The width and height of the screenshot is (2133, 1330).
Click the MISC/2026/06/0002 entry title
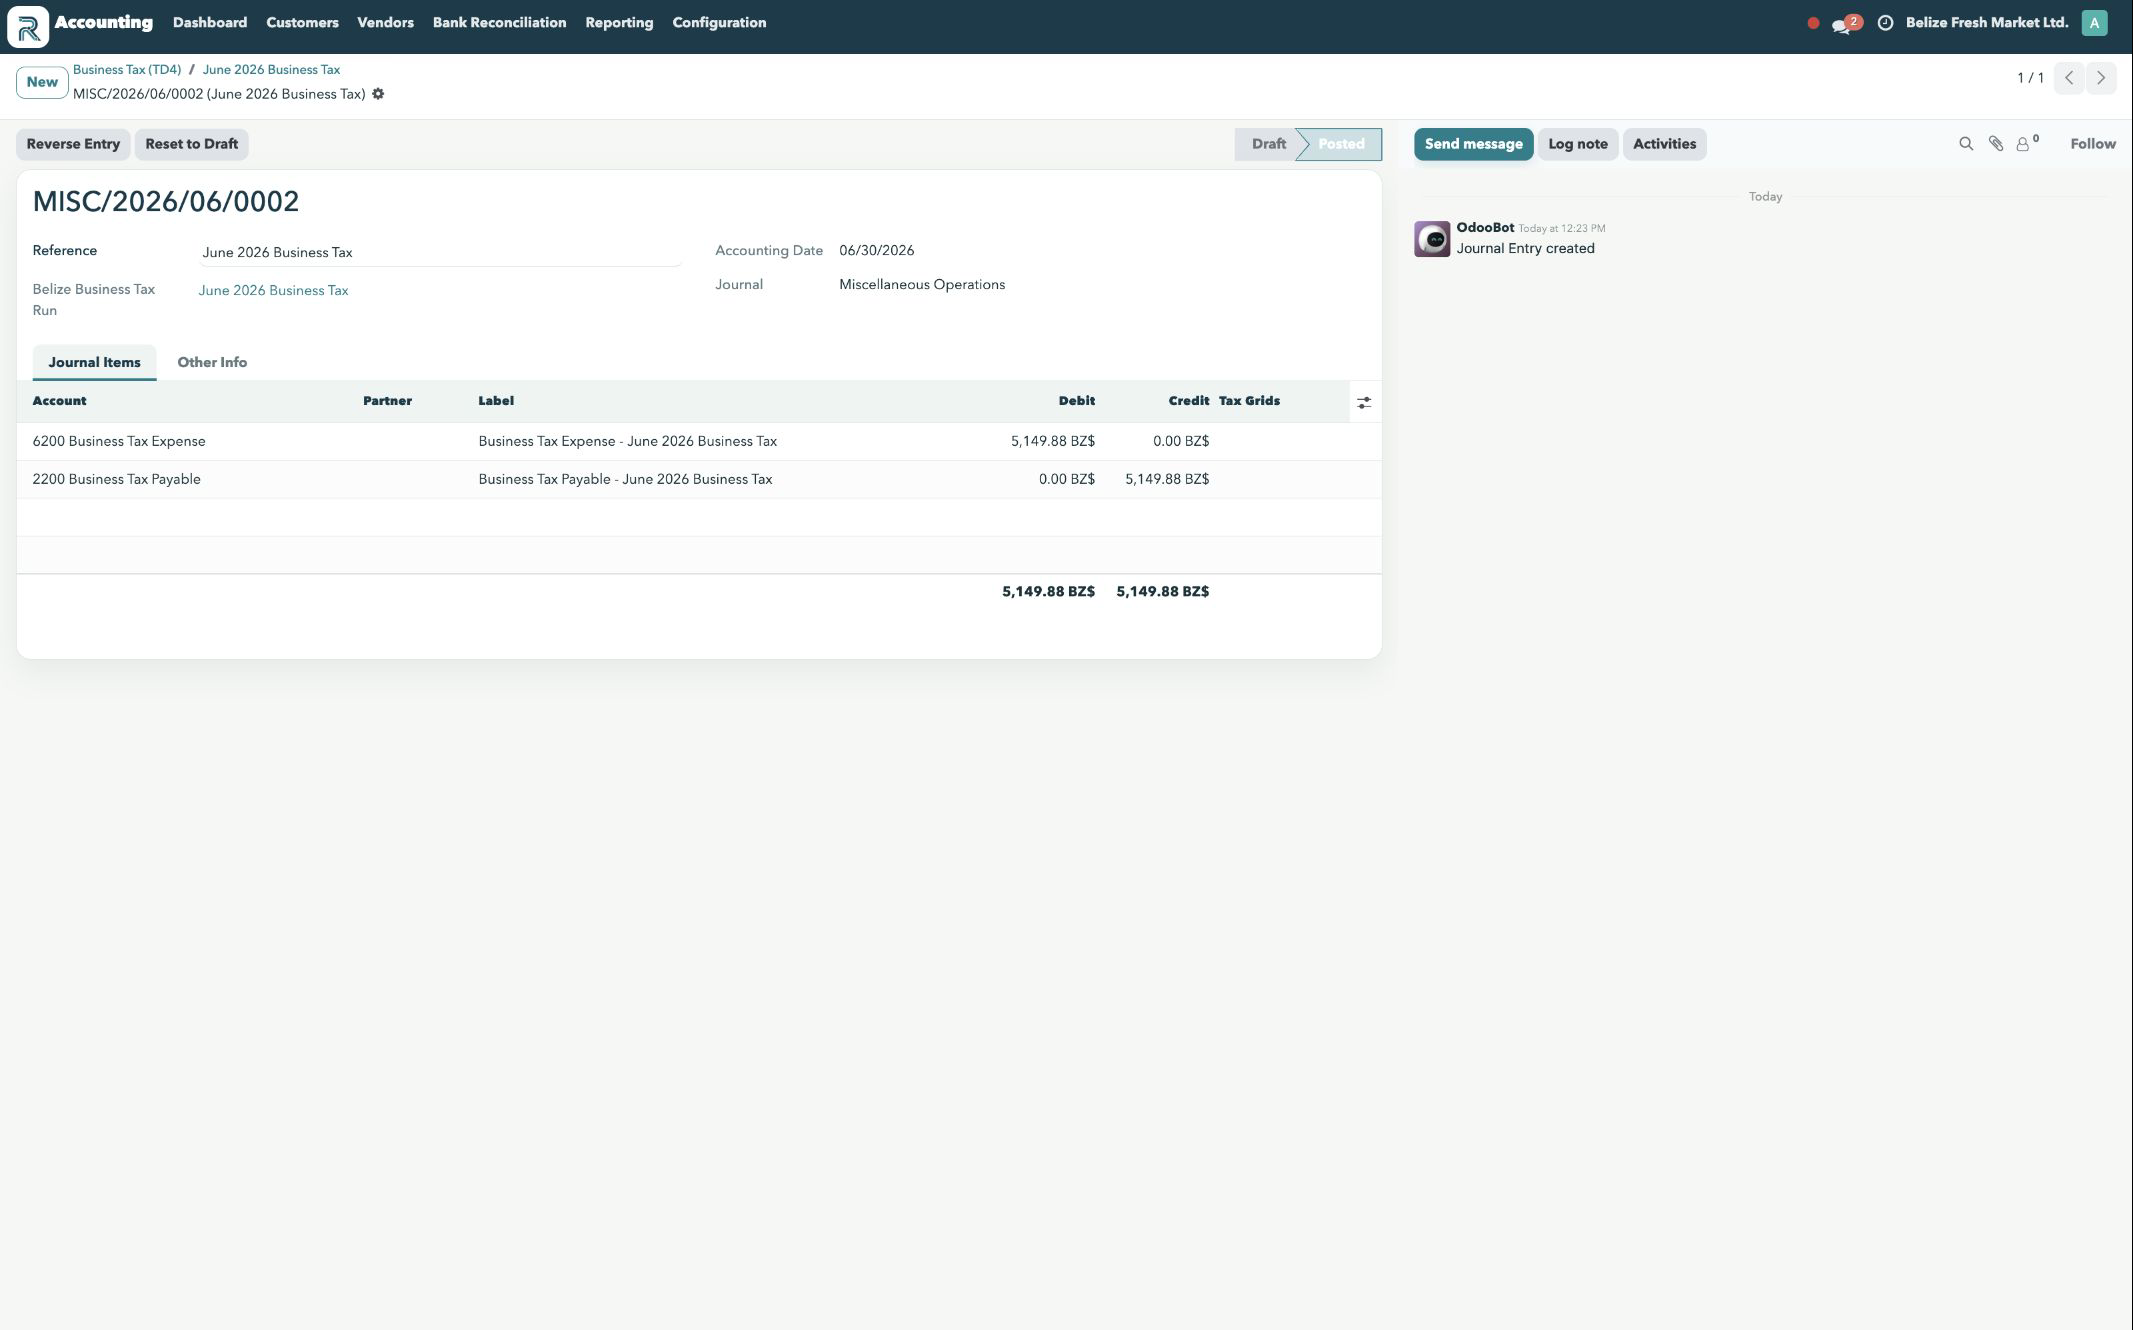[166, 202]
